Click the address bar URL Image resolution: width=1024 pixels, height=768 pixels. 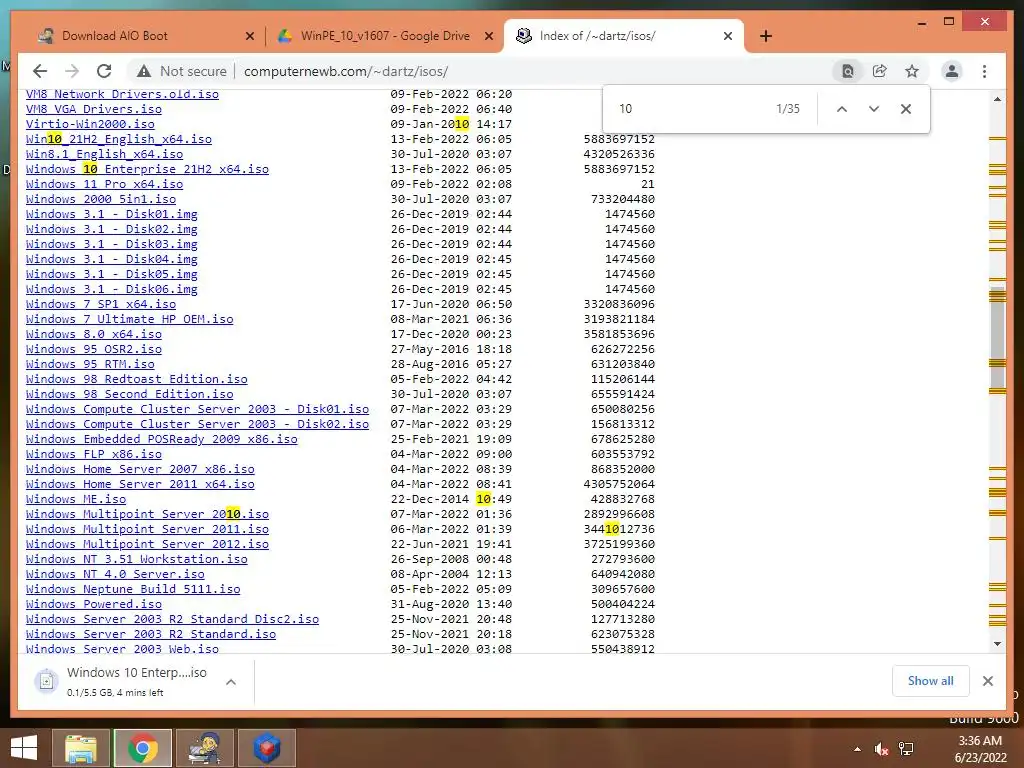(346, 71)
